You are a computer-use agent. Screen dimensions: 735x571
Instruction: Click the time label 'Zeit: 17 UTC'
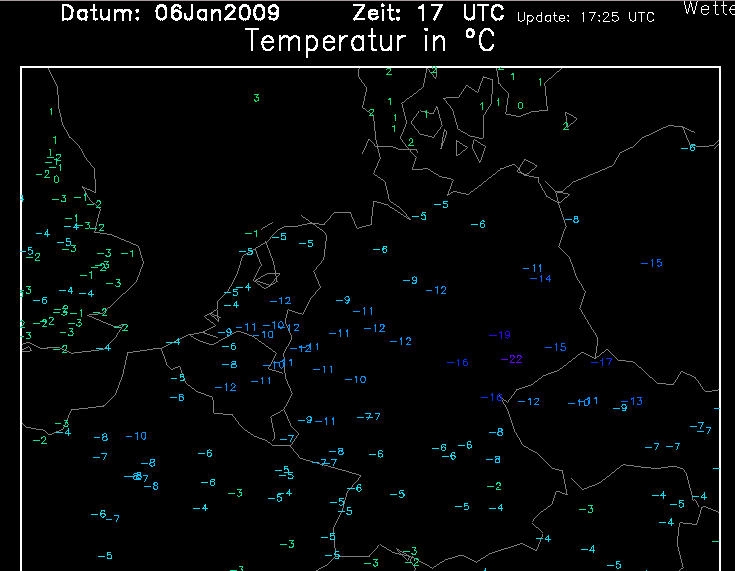(428, 13)
